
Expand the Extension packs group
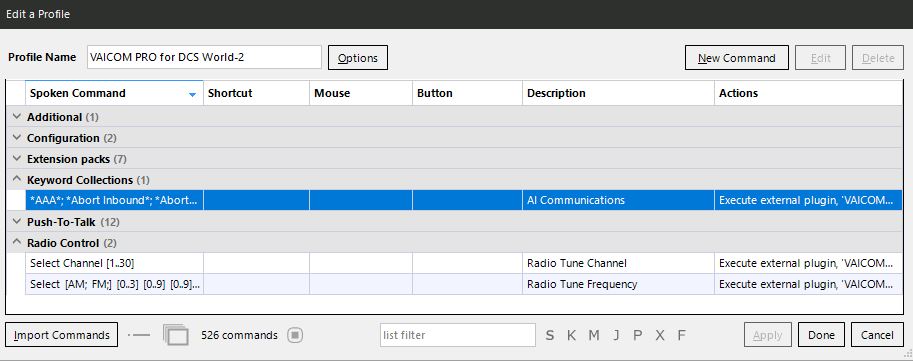point(16,158)
